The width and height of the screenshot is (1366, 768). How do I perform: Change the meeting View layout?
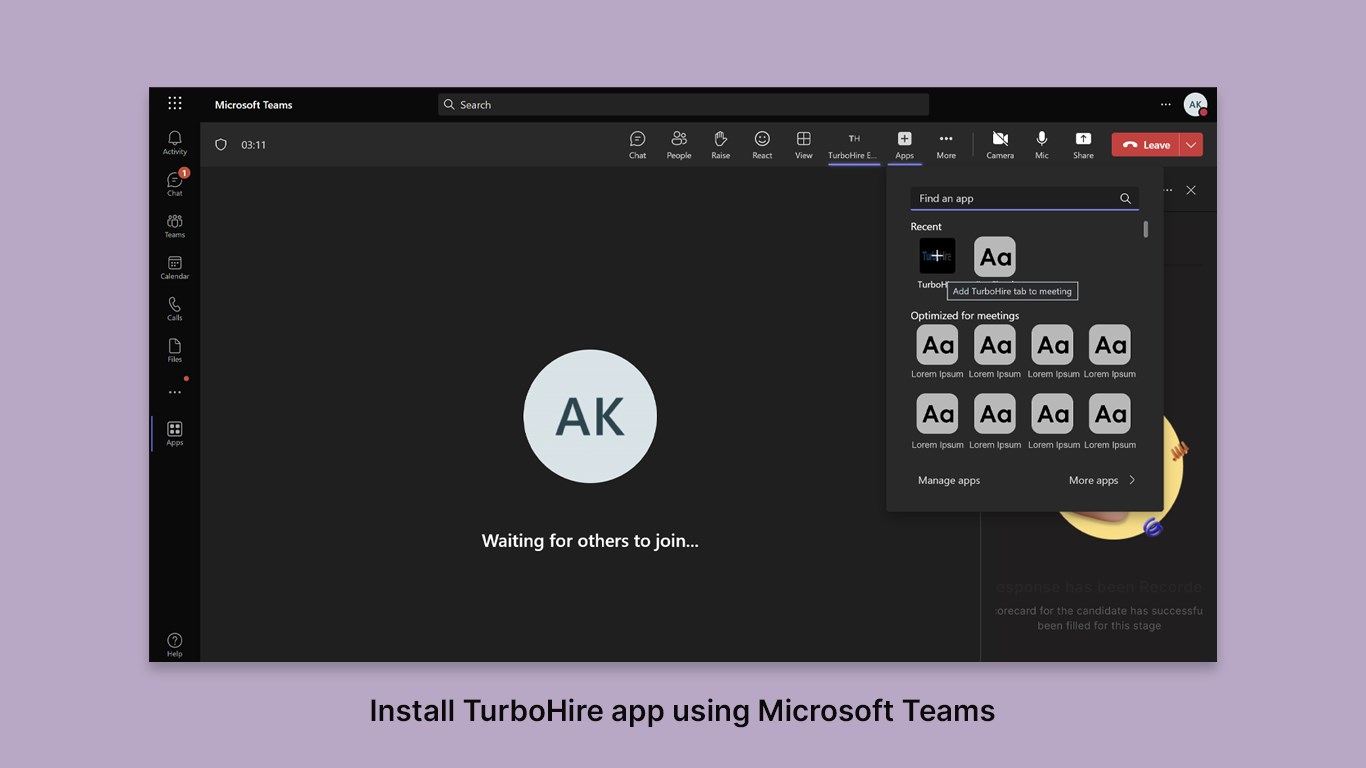tap(804, 145)
